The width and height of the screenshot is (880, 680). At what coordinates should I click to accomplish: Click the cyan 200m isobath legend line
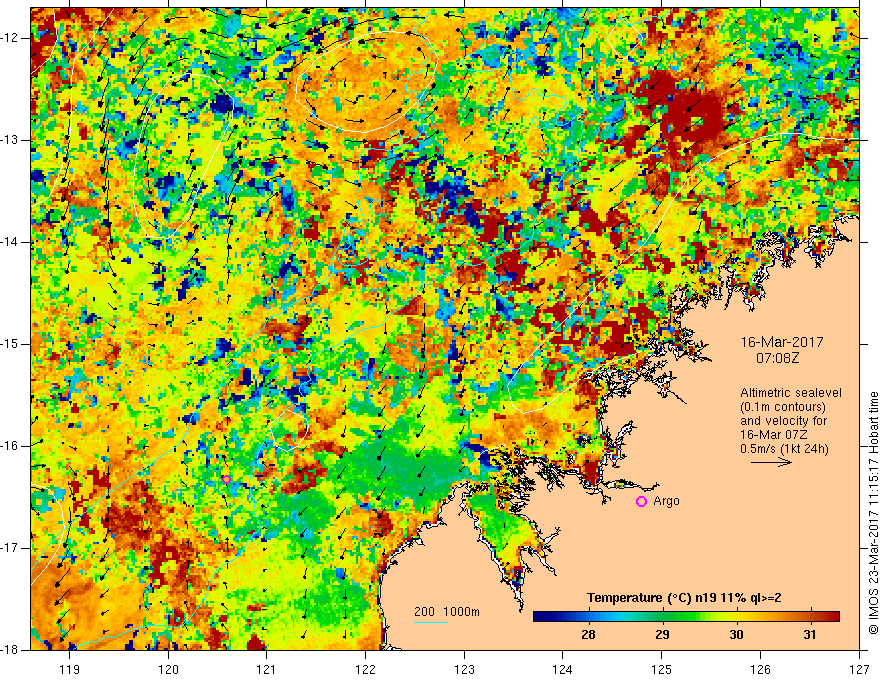(x=430, y=622)
